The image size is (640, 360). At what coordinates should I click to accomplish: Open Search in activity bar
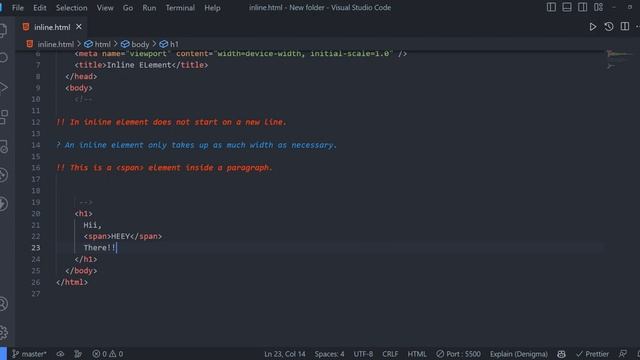tap(4, 58)
